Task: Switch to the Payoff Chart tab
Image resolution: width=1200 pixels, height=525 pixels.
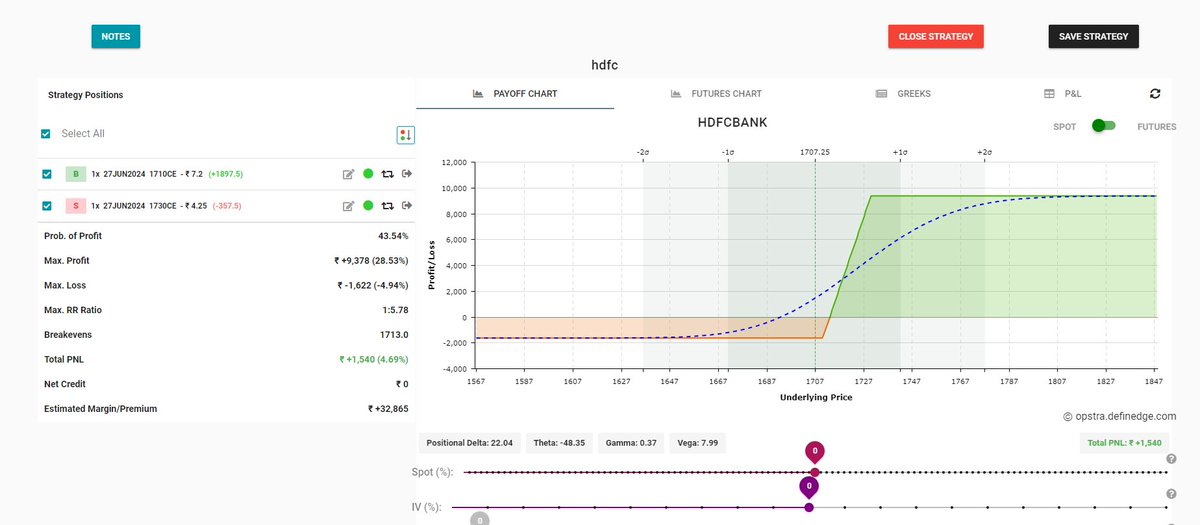Action: [515, 93]
